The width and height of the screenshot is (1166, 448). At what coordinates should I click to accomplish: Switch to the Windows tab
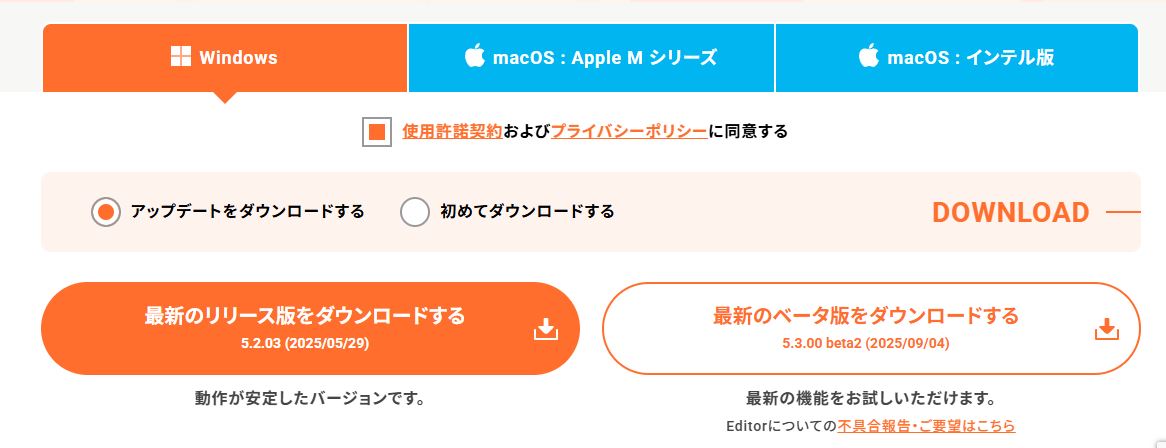point(225,58)
